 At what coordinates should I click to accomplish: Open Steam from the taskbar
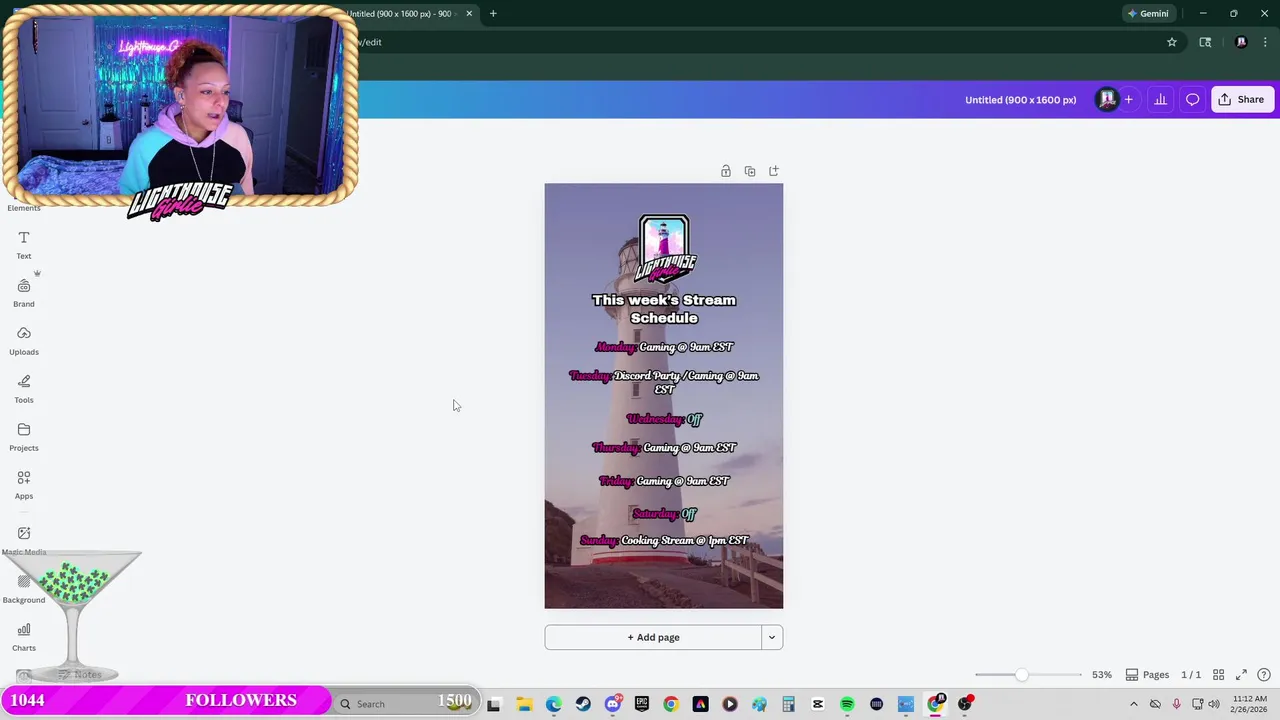(x=583, y=704)
